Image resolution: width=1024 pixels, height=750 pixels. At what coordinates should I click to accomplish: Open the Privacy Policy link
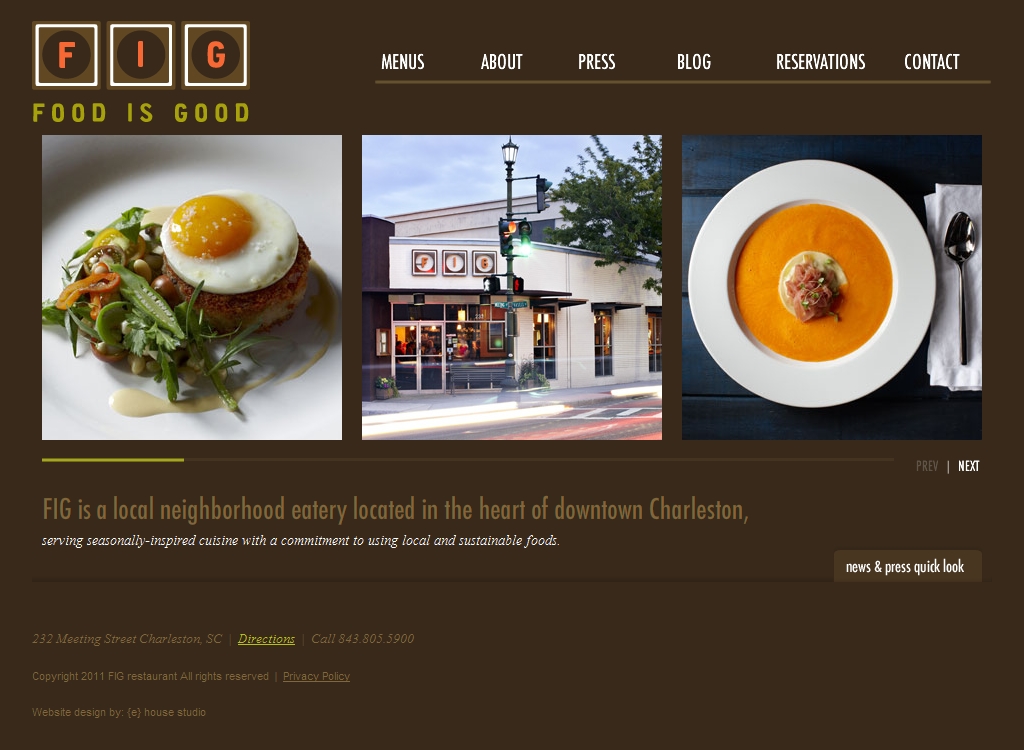point(316,676)
